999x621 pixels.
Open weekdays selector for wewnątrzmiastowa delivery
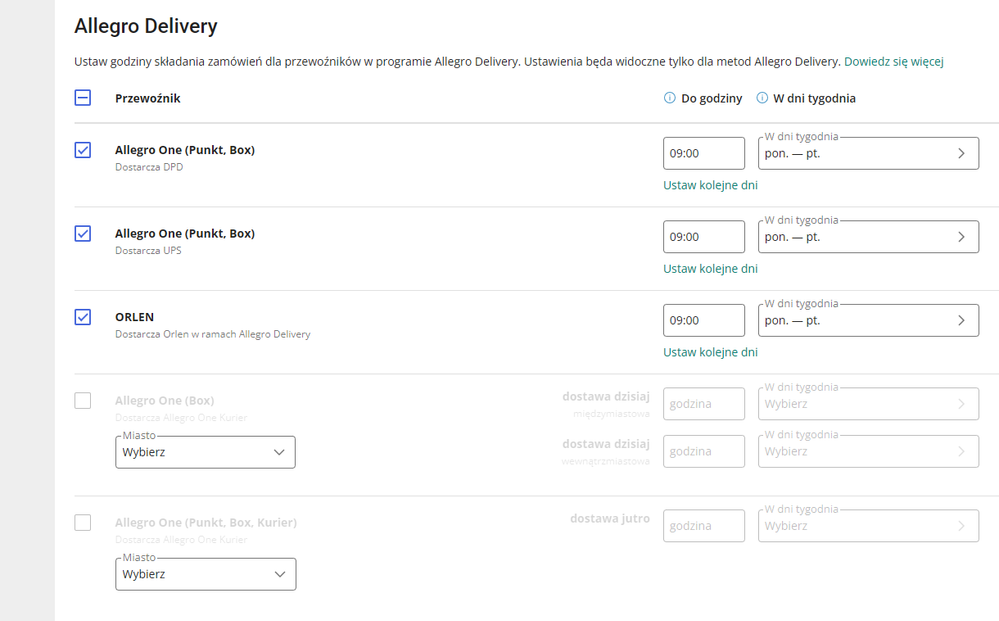[x=868, y=452]
